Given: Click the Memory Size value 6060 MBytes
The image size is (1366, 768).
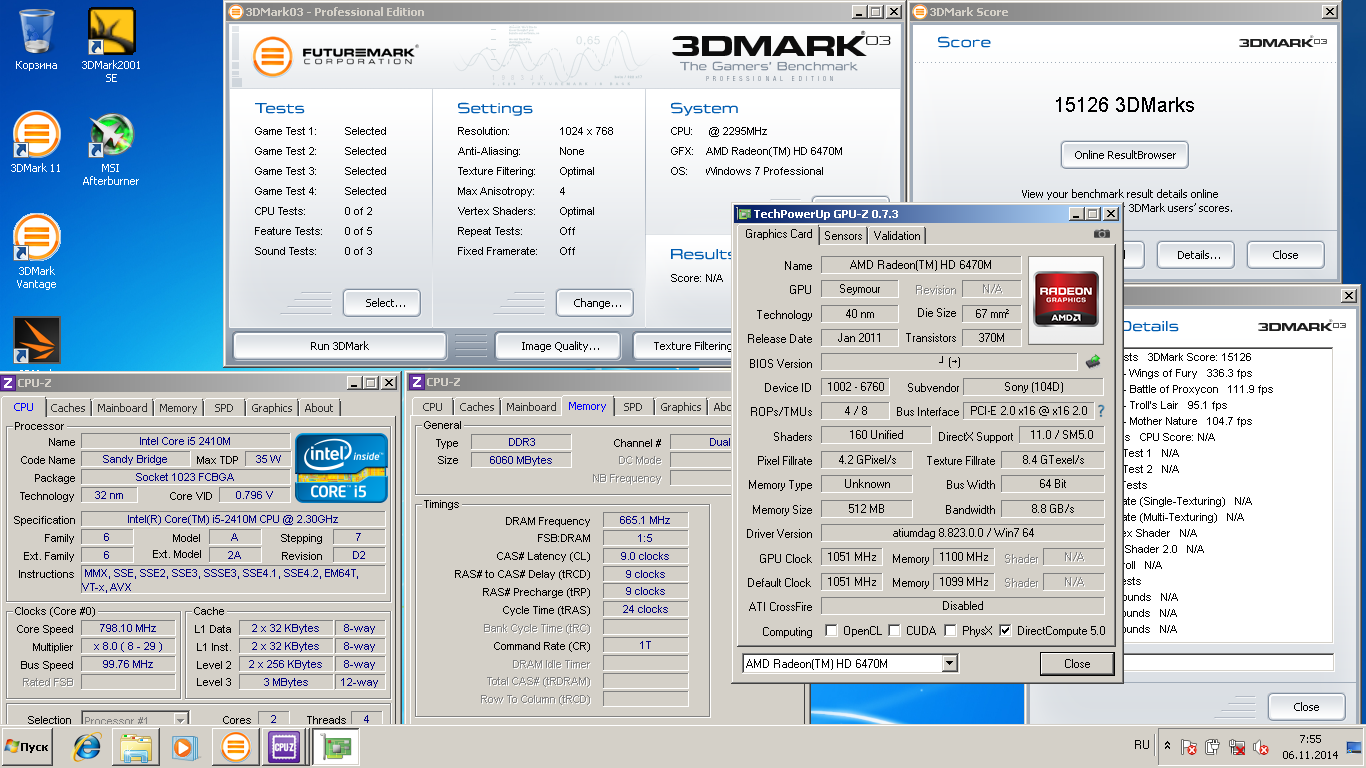Looking at the screenshot, I should click(520, 460).
